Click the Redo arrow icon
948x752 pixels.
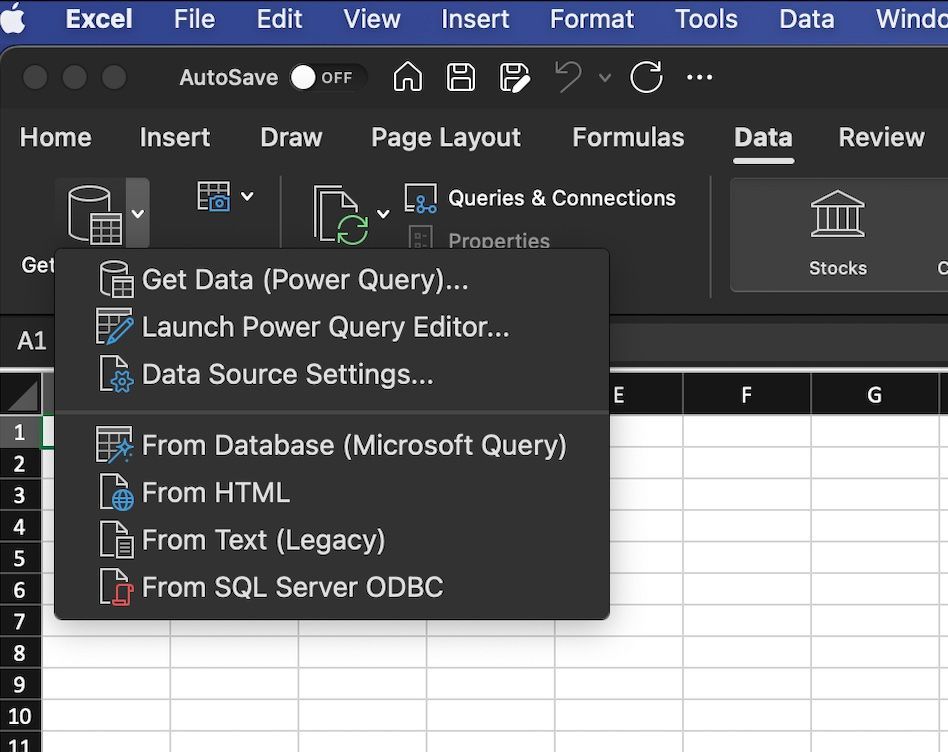pos(646,78)
